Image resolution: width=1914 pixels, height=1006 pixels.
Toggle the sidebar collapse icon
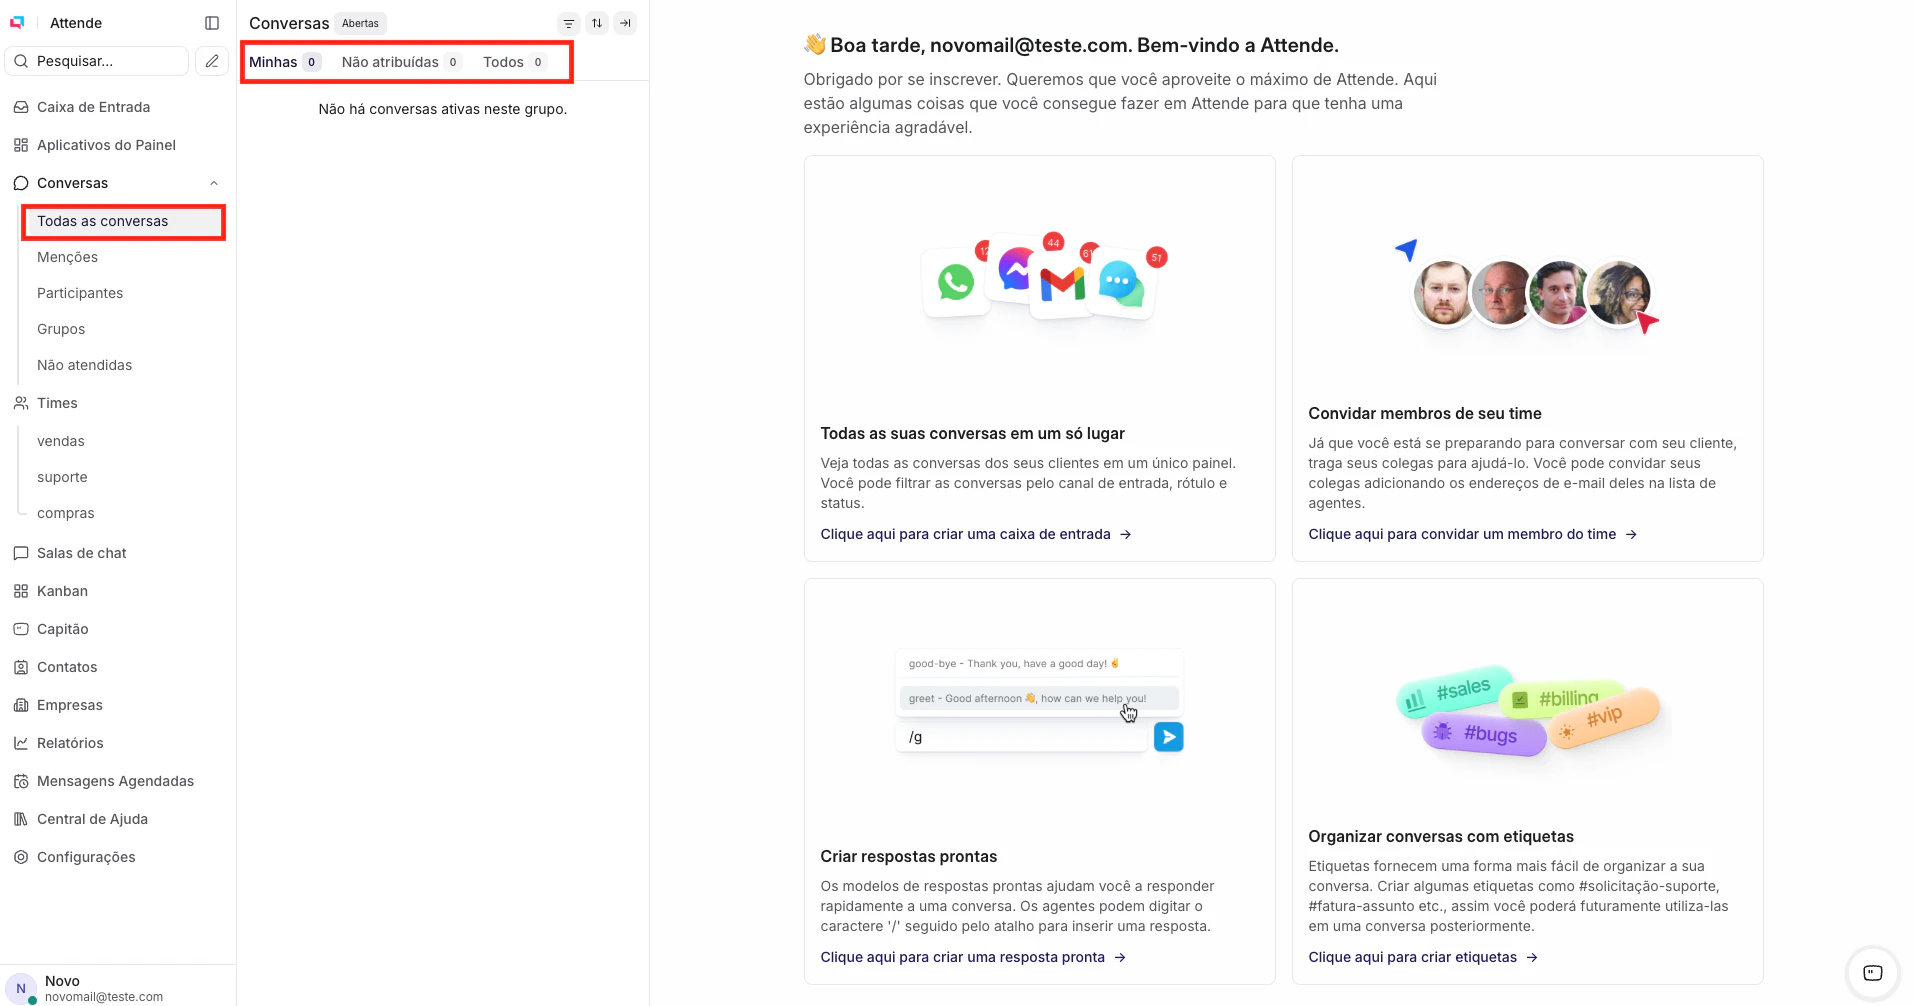point(212,23)
